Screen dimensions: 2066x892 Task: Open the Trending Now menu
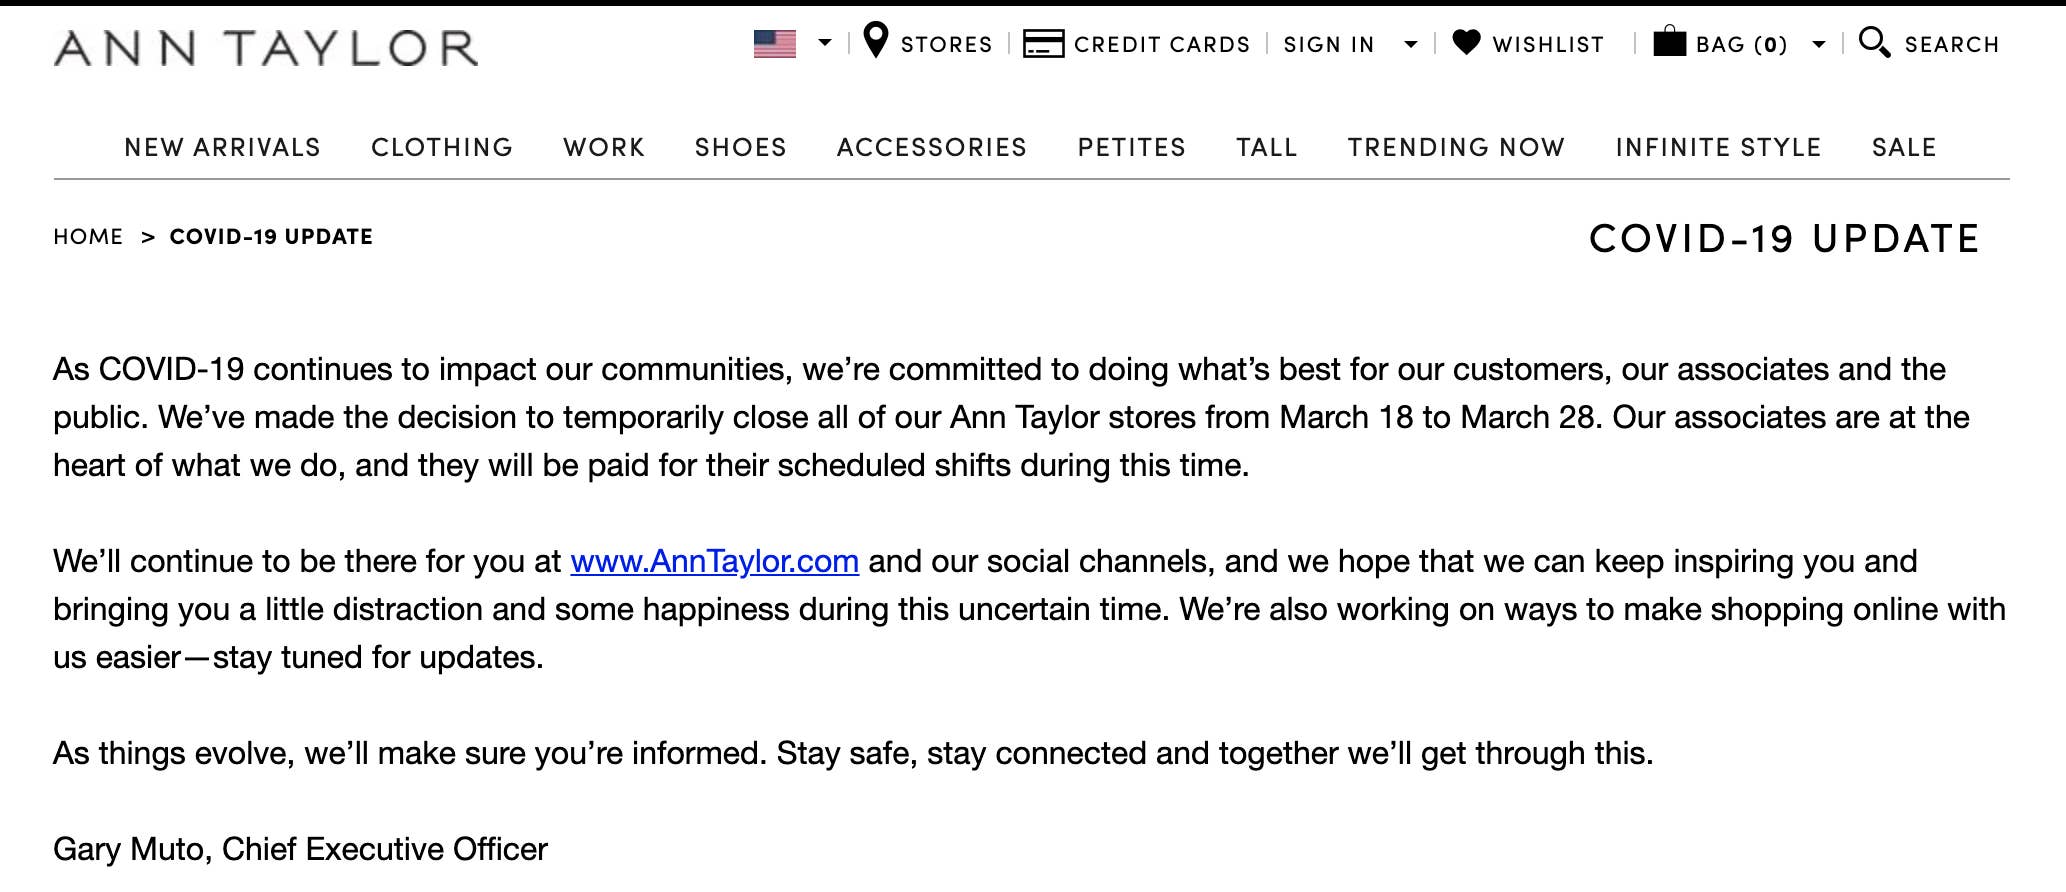click(1456, 147)
